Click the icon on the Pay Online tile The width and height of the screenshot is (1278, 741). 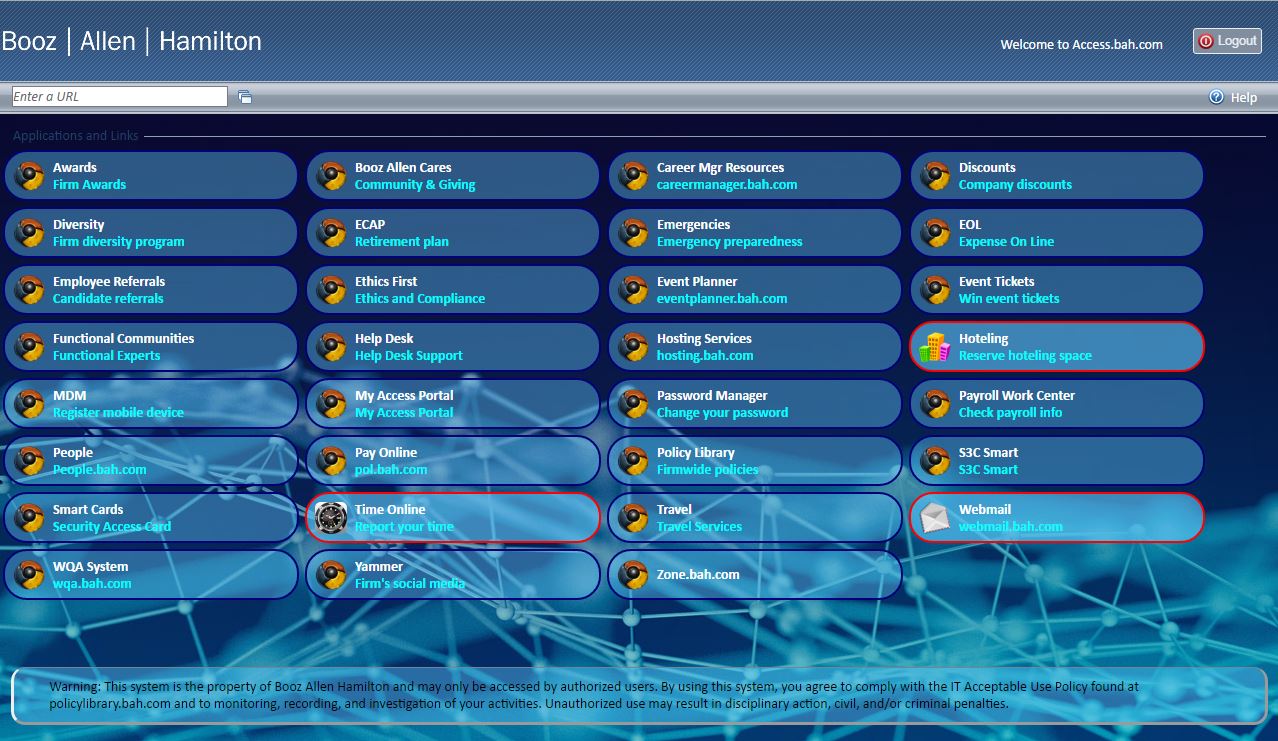pyautogui.click(x=330, y=461)
